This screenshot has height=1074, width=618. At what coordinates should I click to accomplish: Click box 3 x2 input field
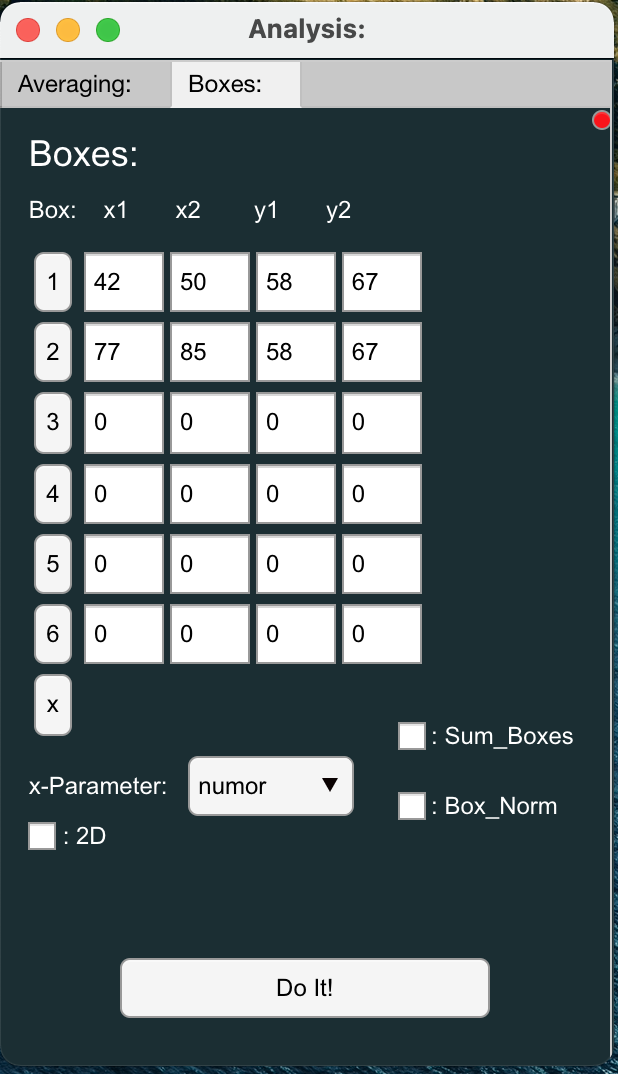tap(210, 423)
